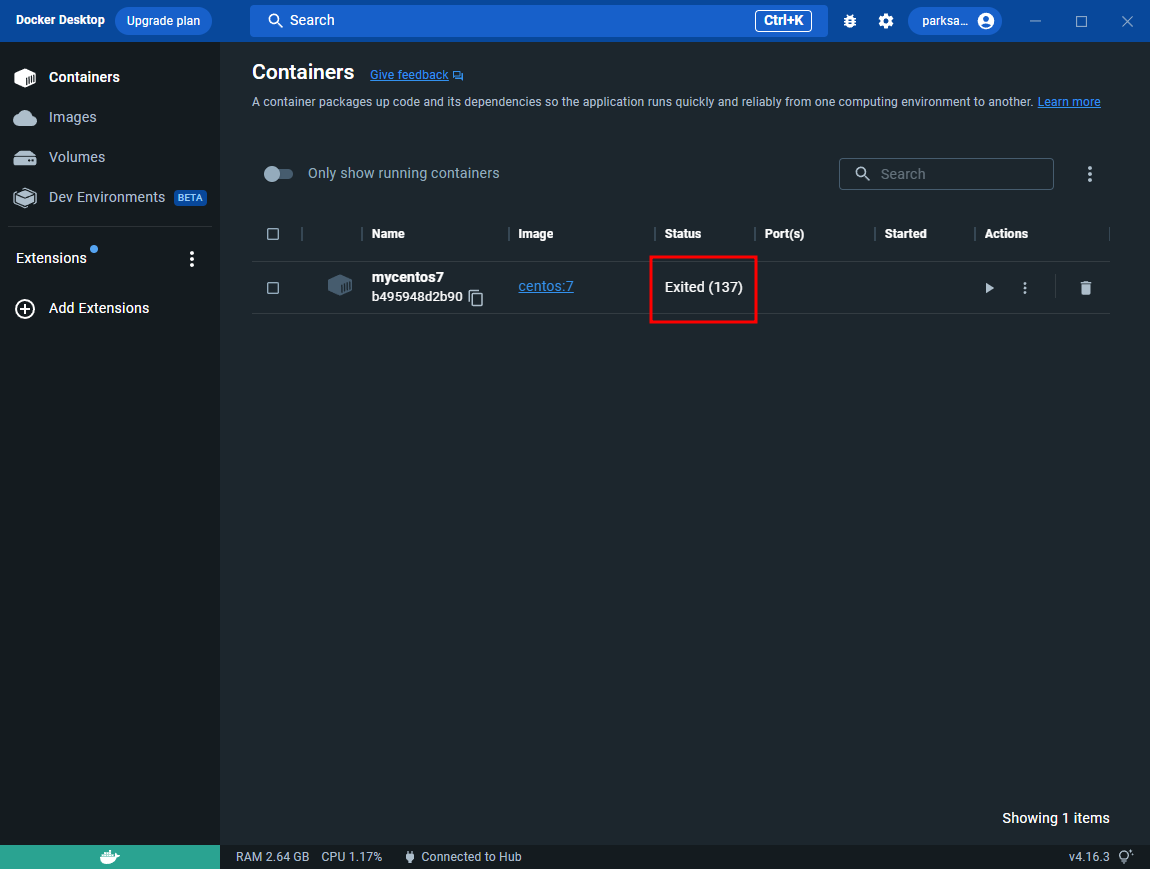The height and width of the screenshot is (869, 1150).
Task: Open the Containers section in sidebar
Action: 110,77
